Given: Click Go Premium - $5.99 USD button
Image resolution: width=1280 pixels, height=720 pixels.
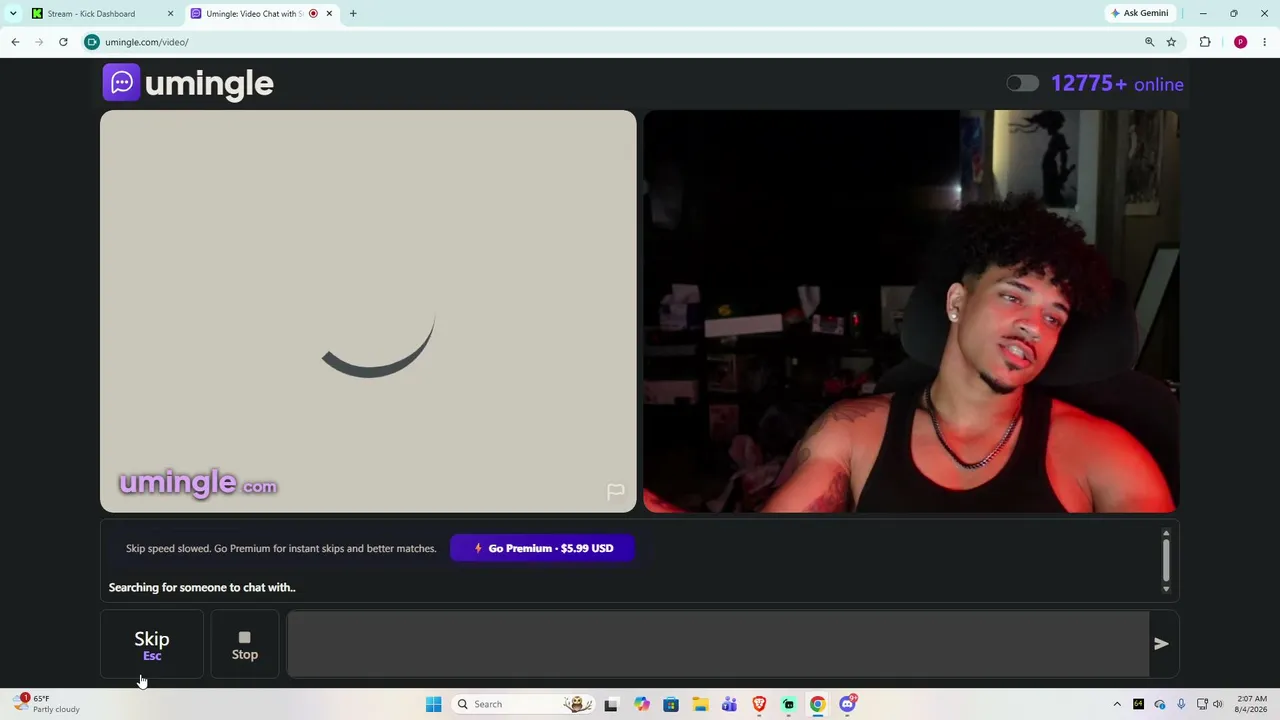Looking at the screenshot, I should point(542,548).
